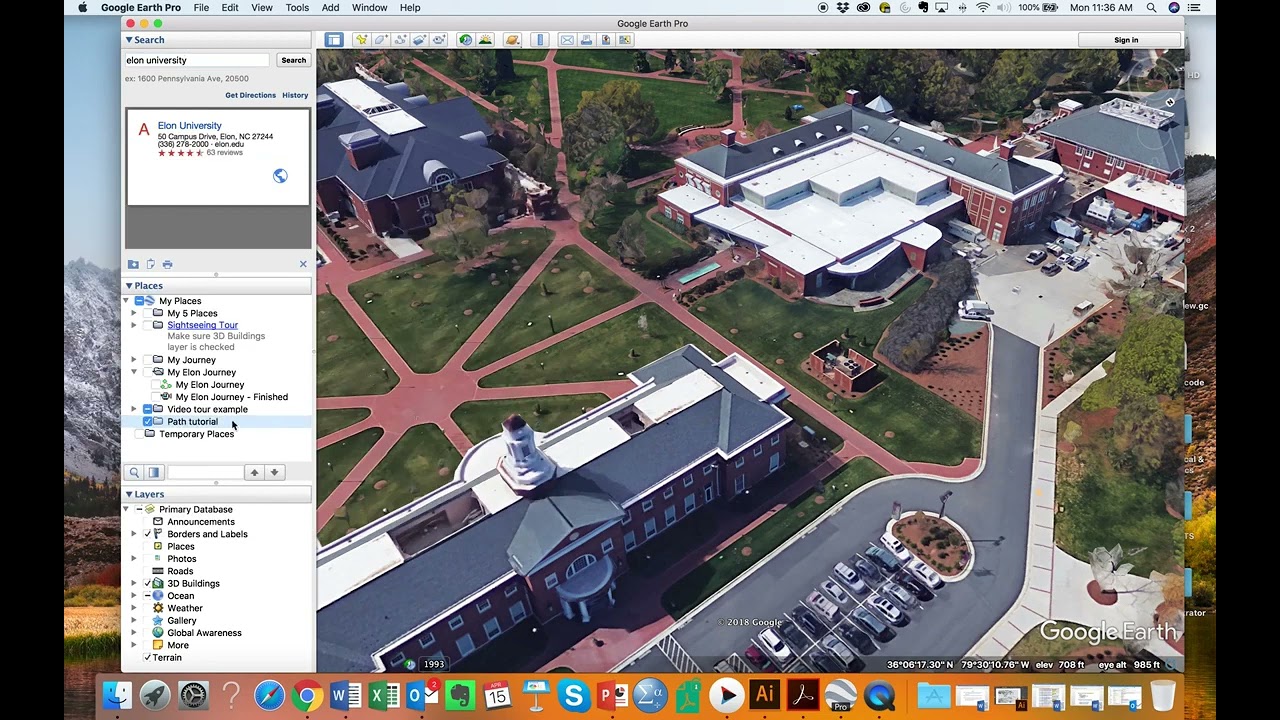Open Google Chrome from the Dock
This screenshot has height=720, width=1280.
307,695
